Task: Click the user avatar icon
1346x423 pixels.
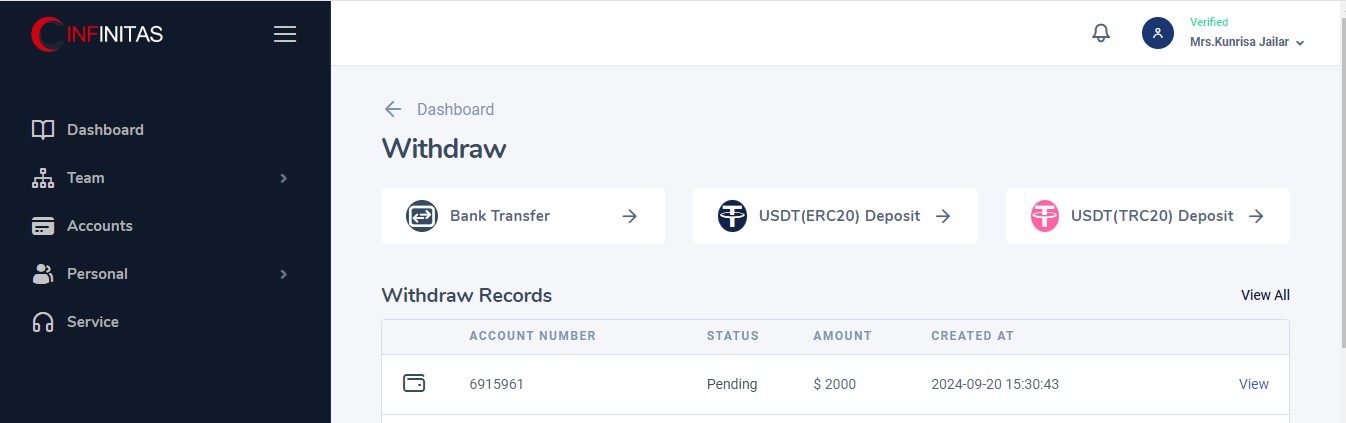Action: (1157, 33)
